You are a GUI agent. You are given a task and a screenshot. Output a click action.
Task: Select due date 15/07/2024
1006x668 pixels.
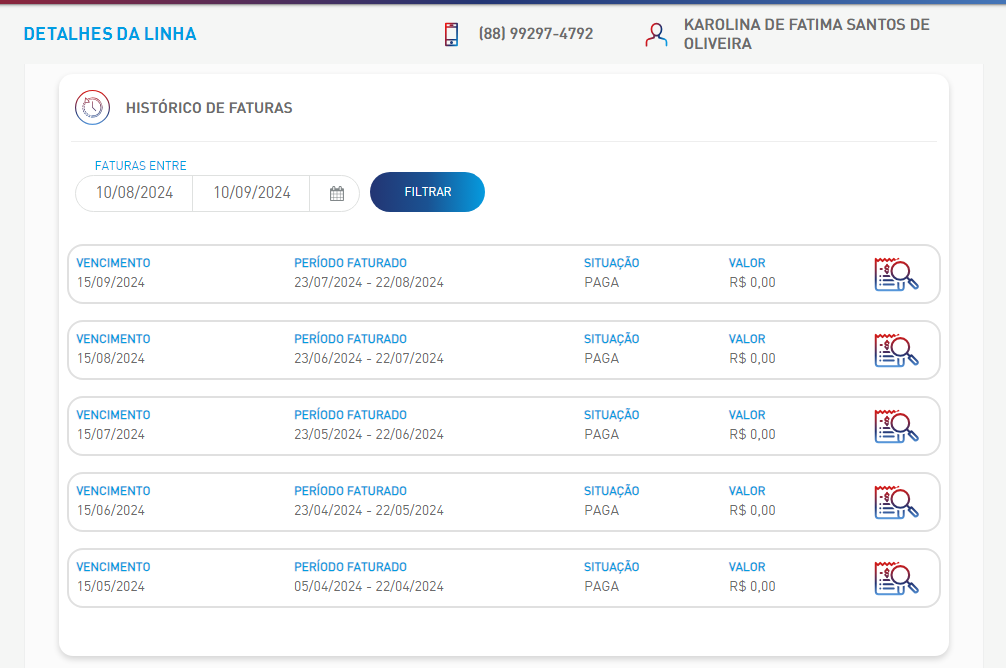click(x=111, y=434)
